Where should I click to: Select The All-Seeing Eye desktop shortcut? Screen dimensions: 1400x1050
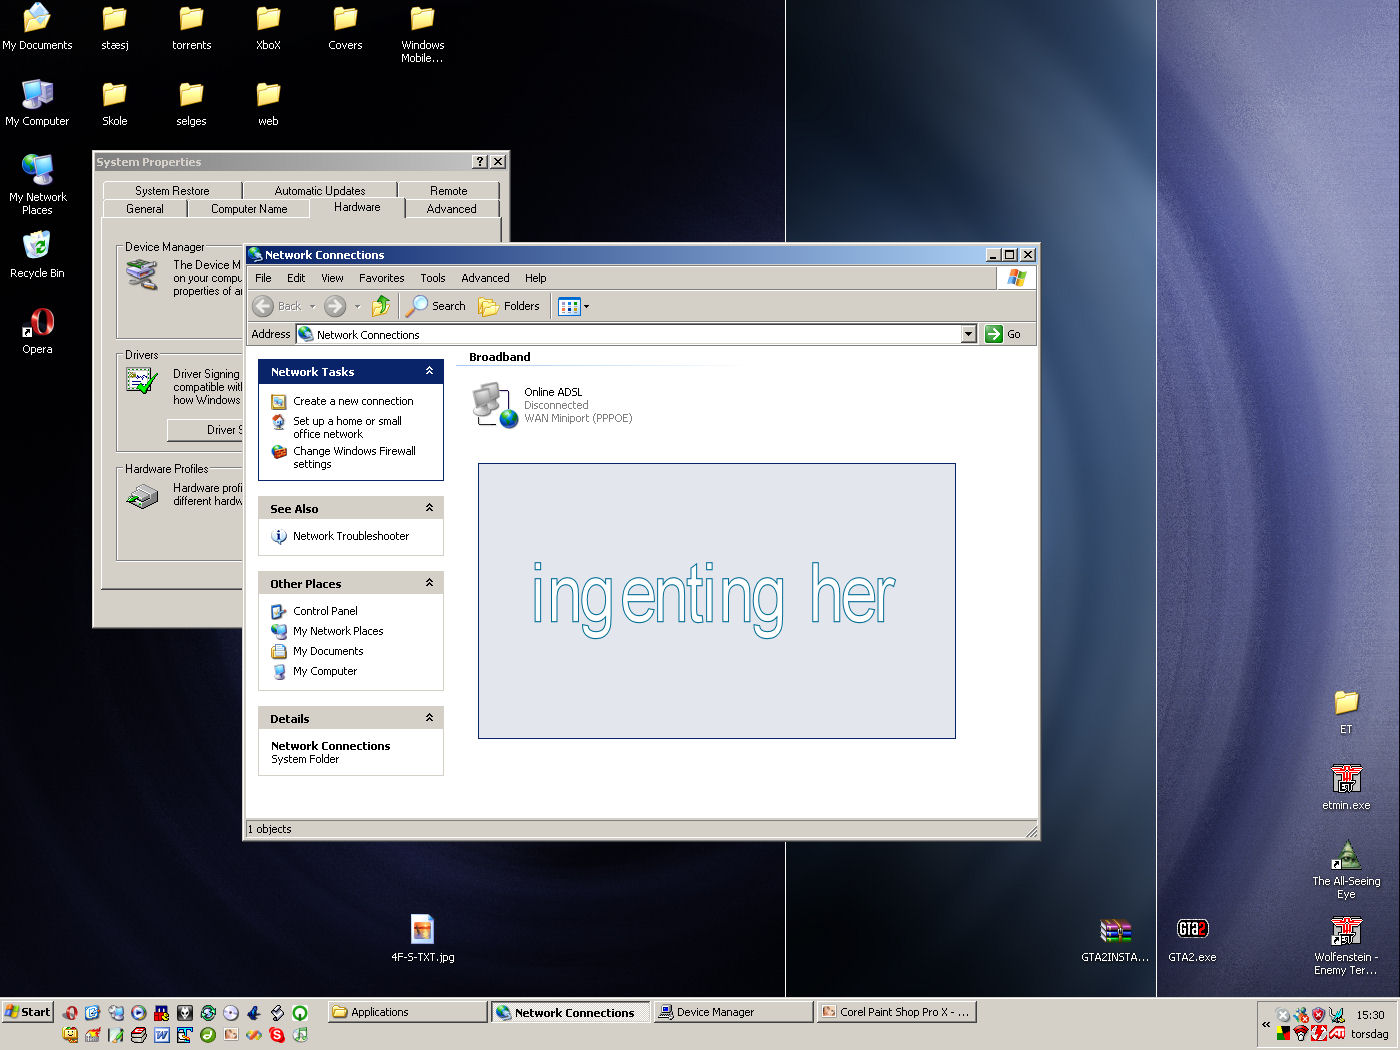[x=1346, y=870]
